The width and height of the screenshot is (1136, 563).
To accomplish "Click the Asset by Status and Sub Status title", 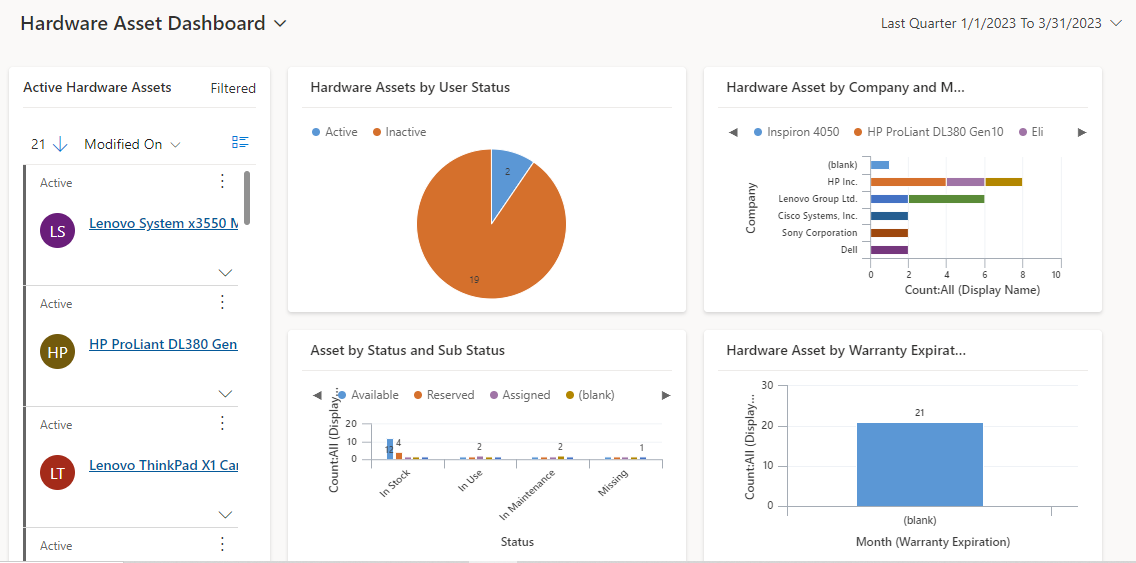I will tap(407, 351).
